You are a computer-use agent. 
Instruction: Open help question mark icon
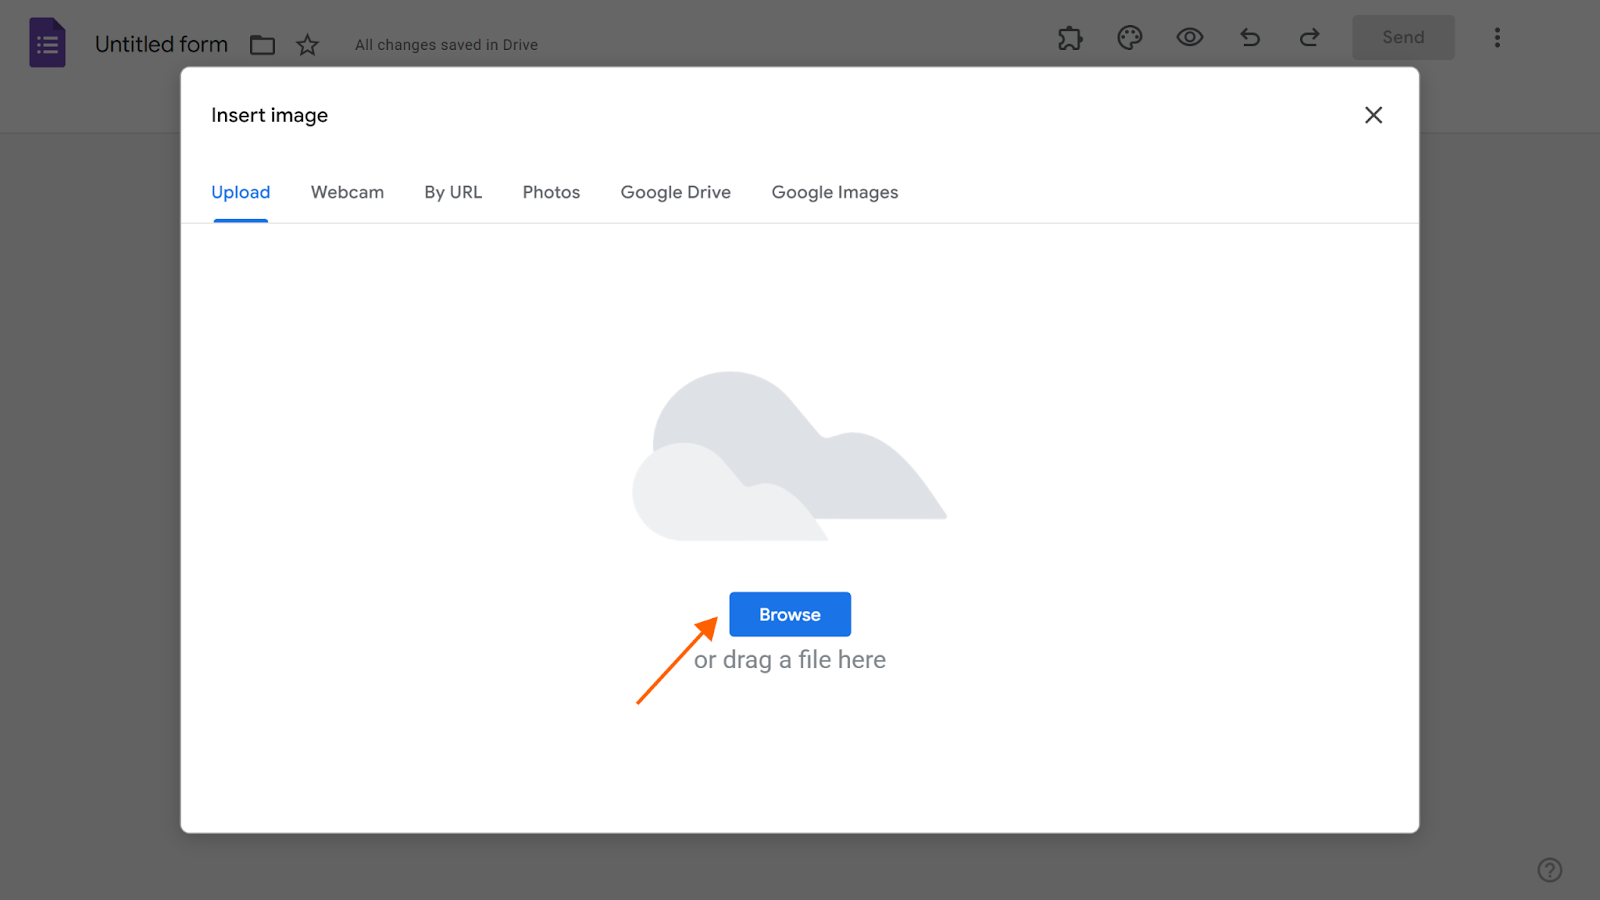click(x=1550, y=870)
